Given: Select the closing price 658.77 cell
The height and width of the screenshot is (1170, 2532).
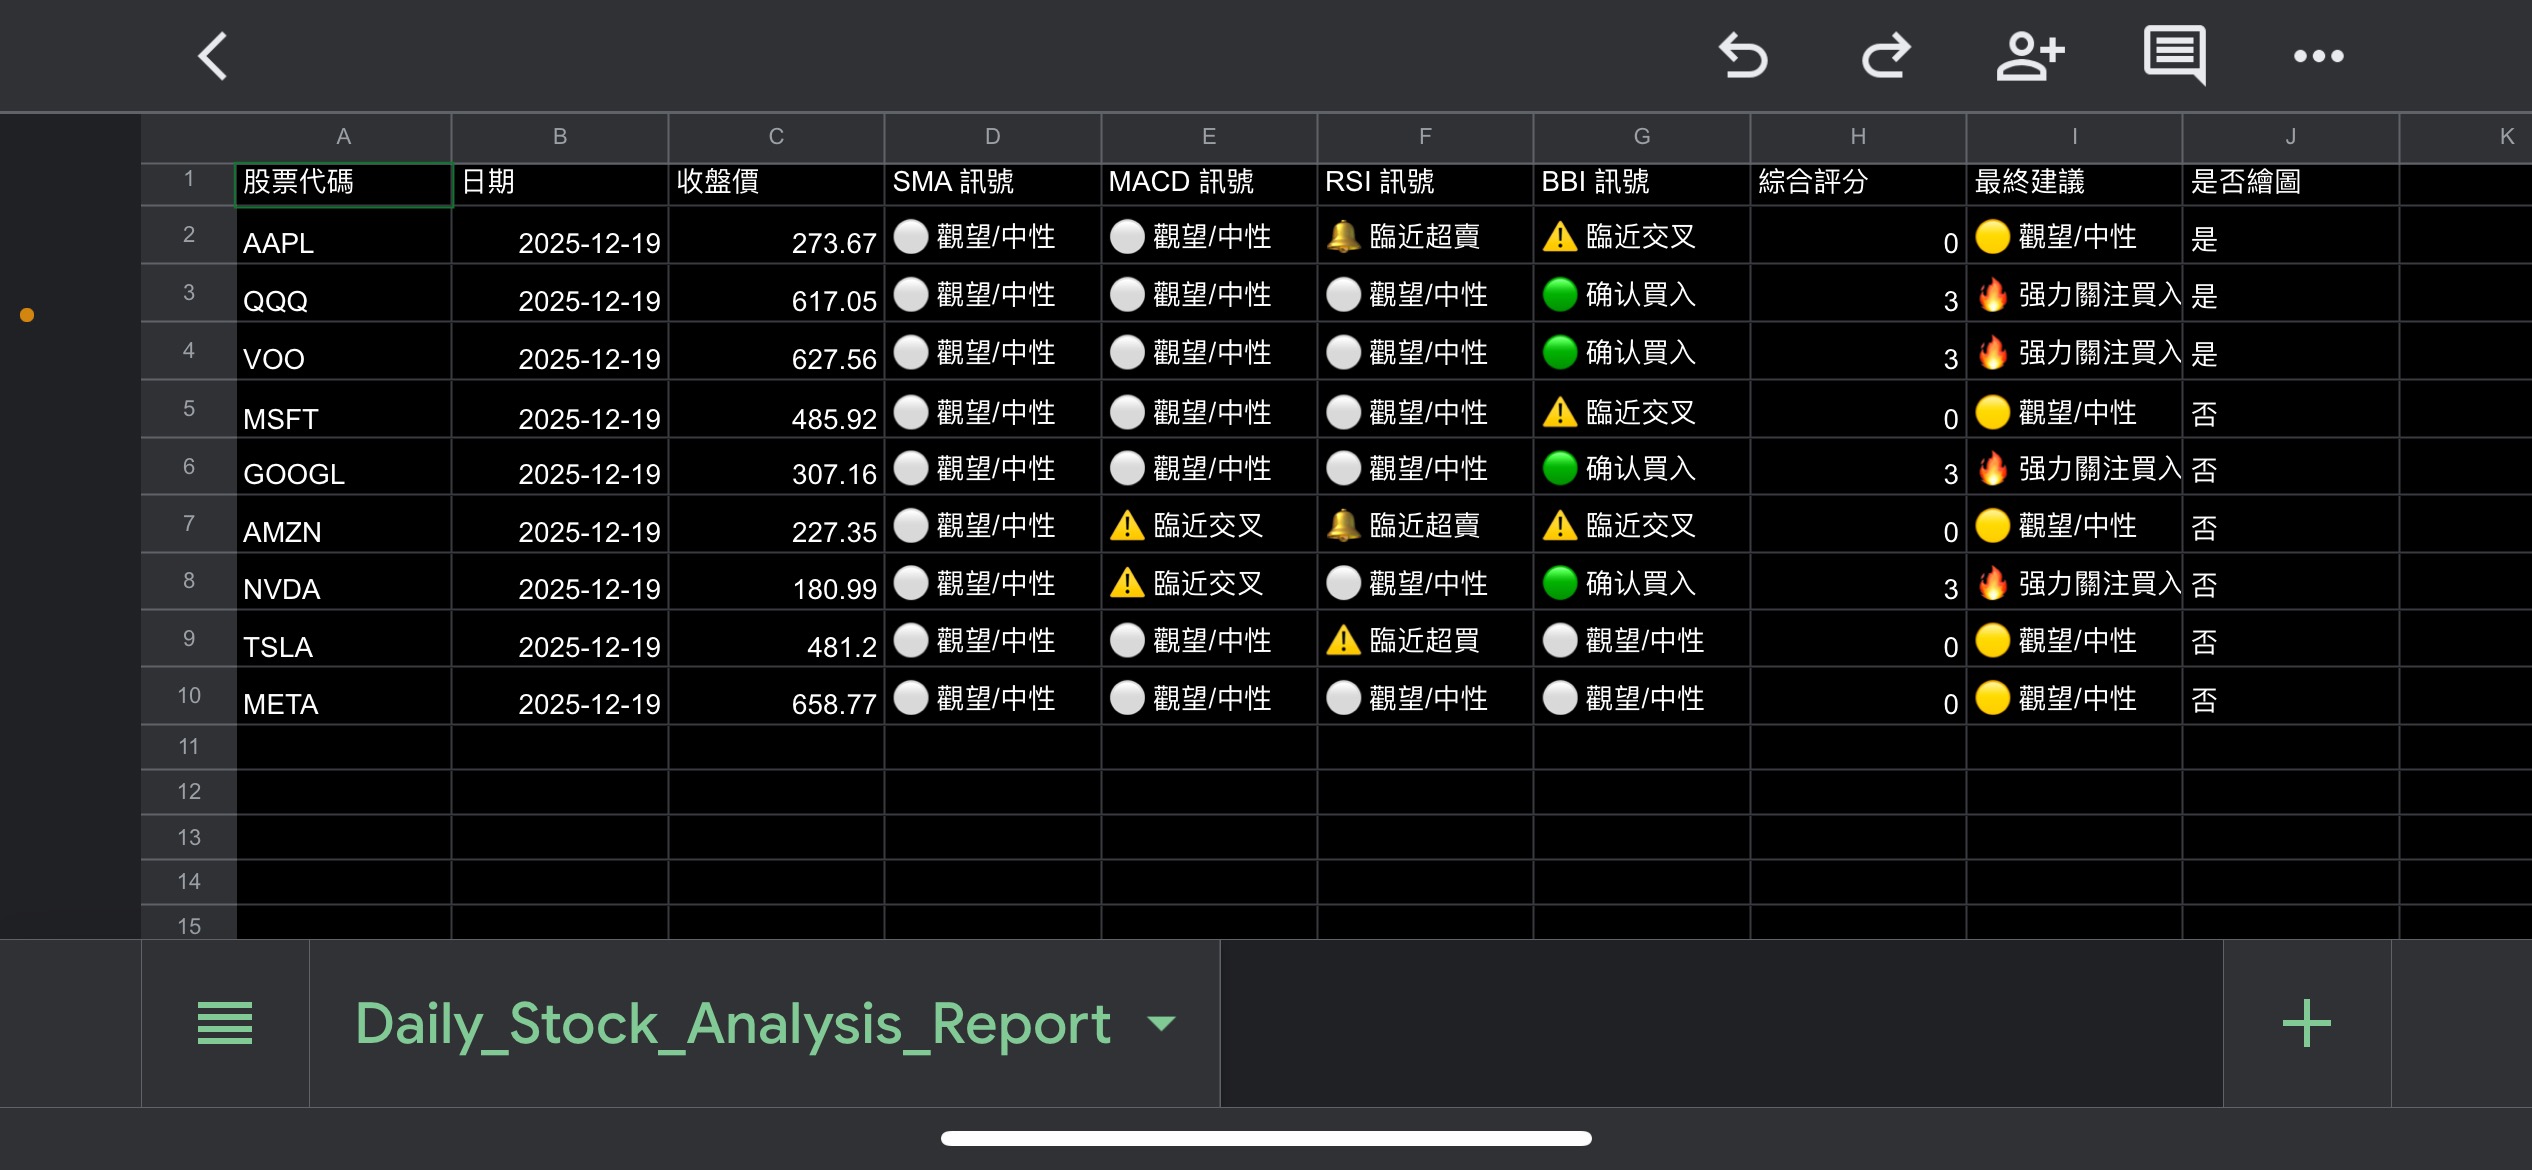Looking at the screenshot, I should pos(776,698).
